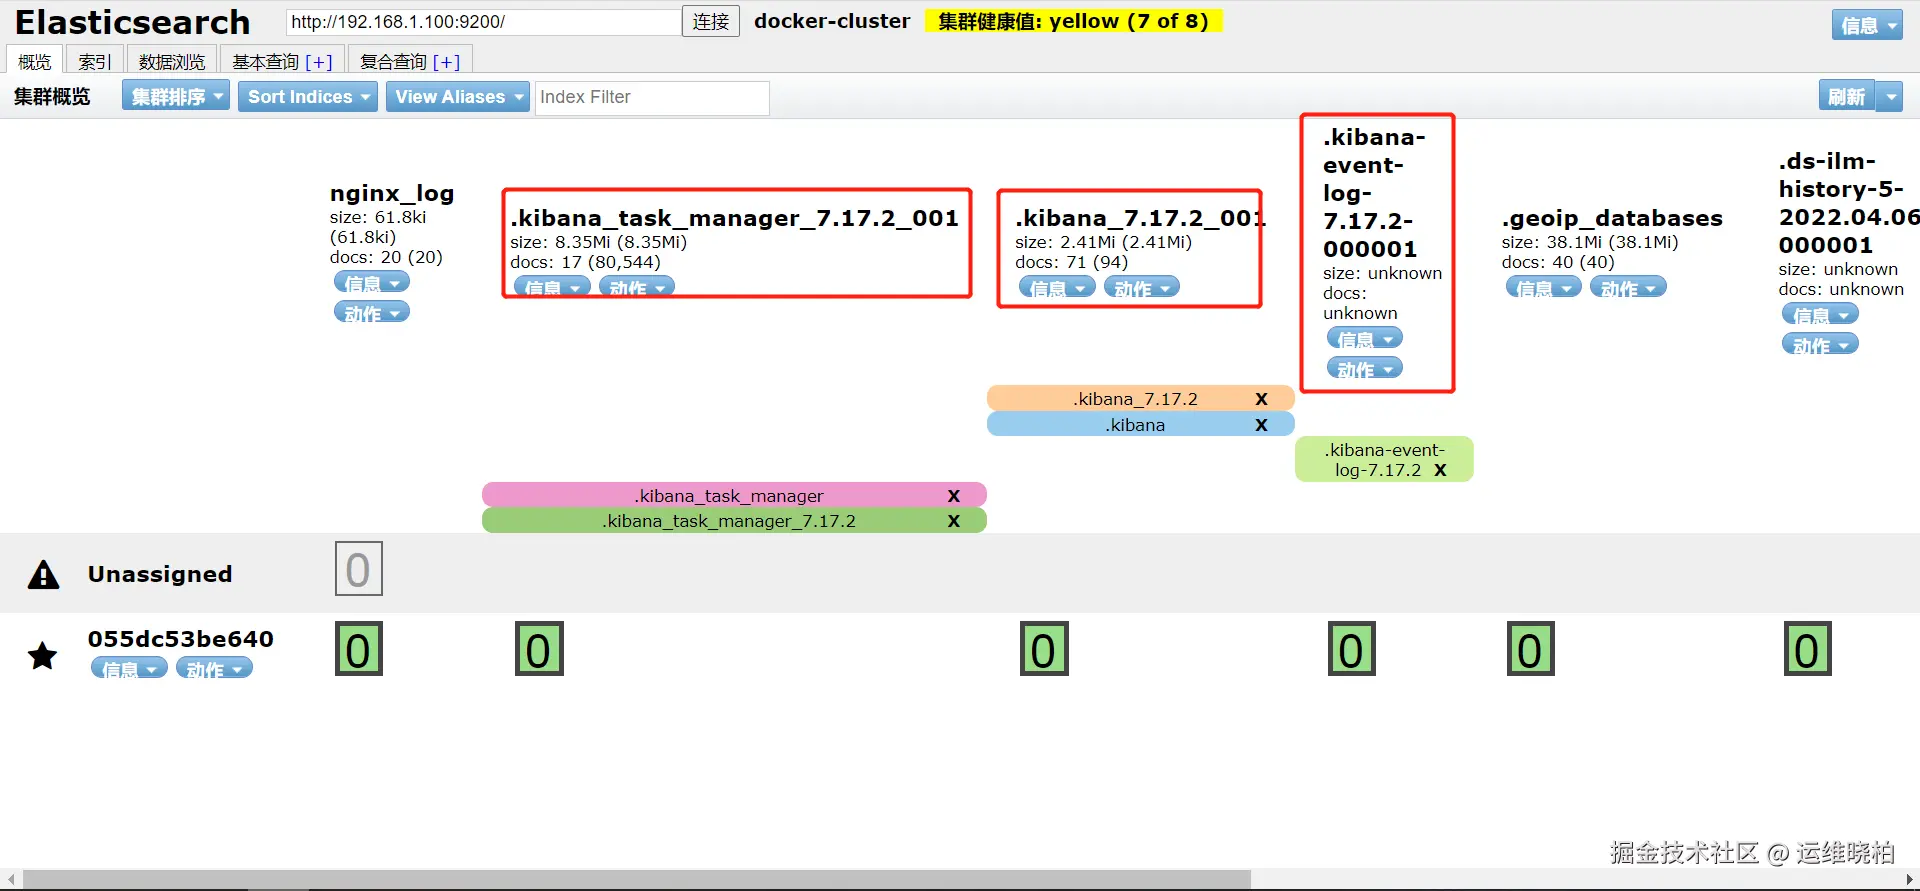Image resolution: width=1920 pixels, height=891 pixels.
Task: Open .kibana-event-log 动作 dropdown
Action: pos(1365,369)
